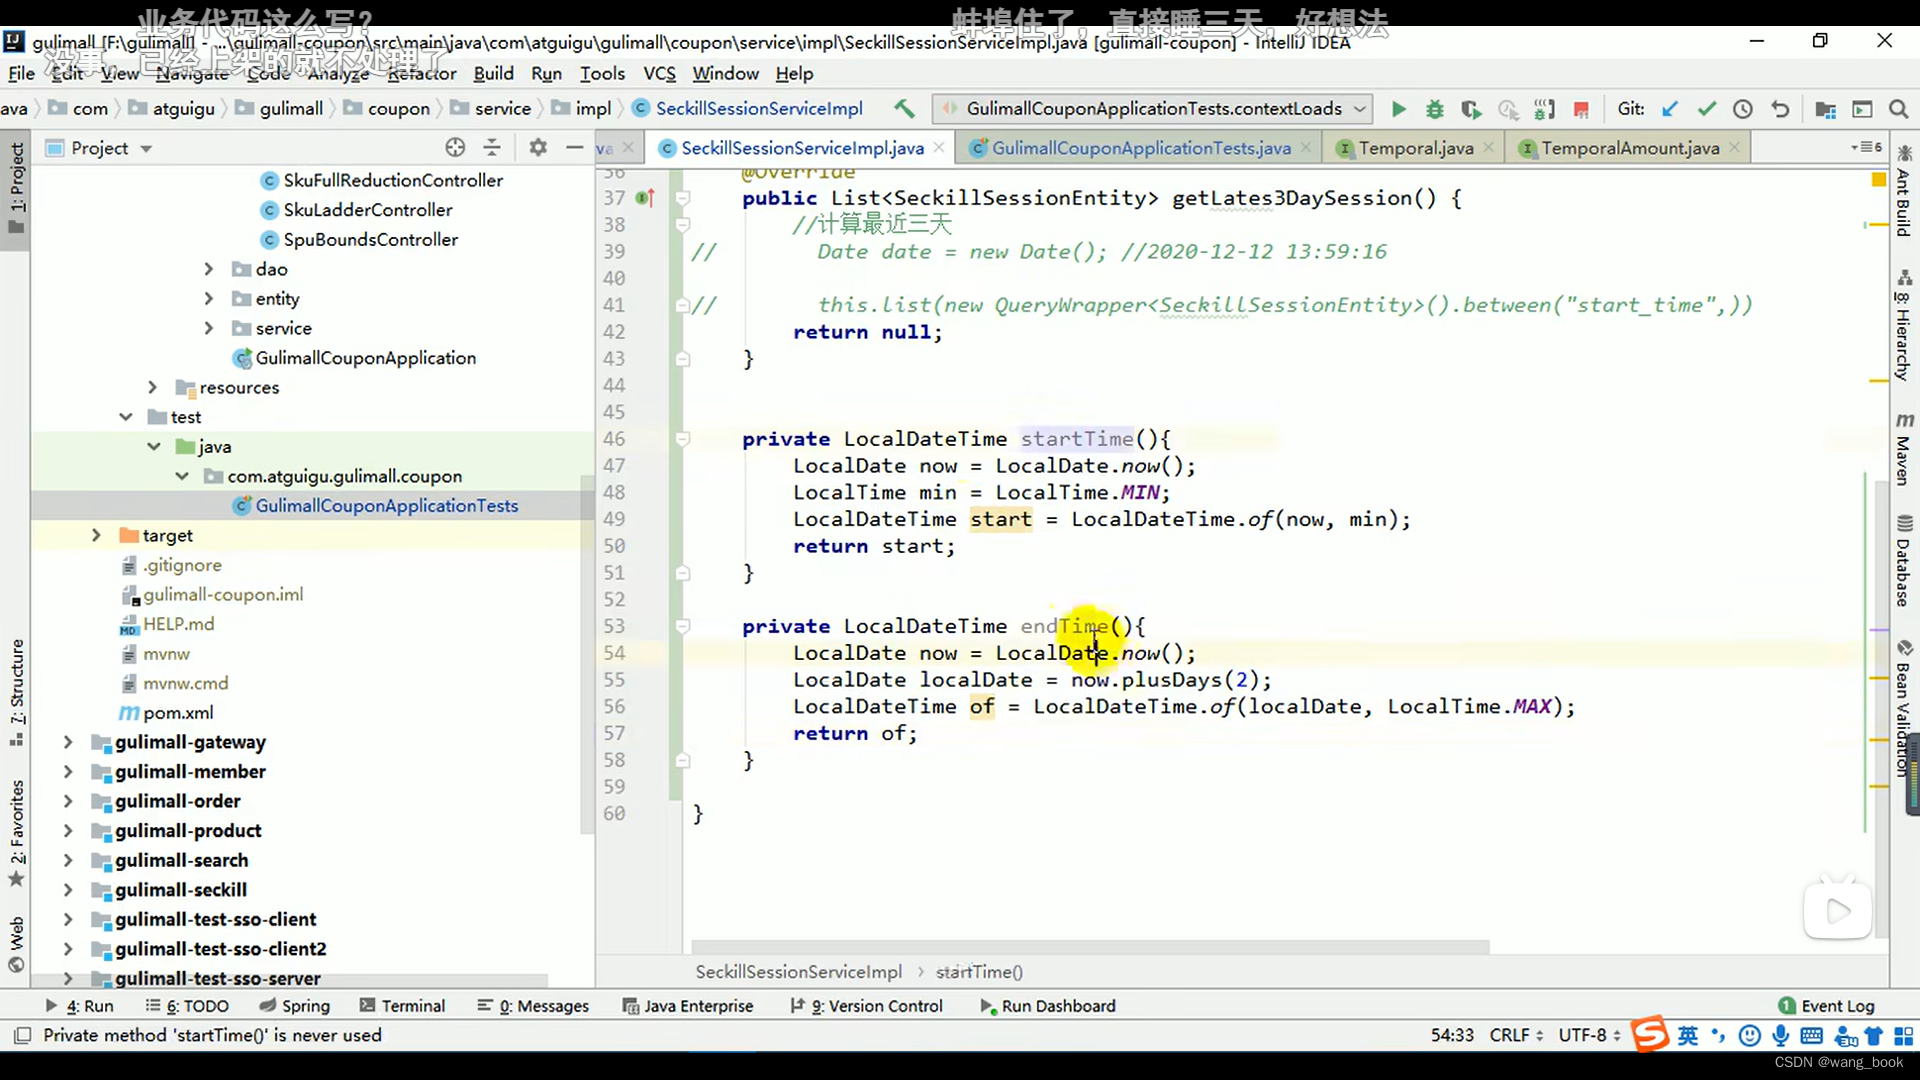Viewport: 1920px width, 1080px height.
Task: Click the VCS menu item
Action: pos(658,73)
